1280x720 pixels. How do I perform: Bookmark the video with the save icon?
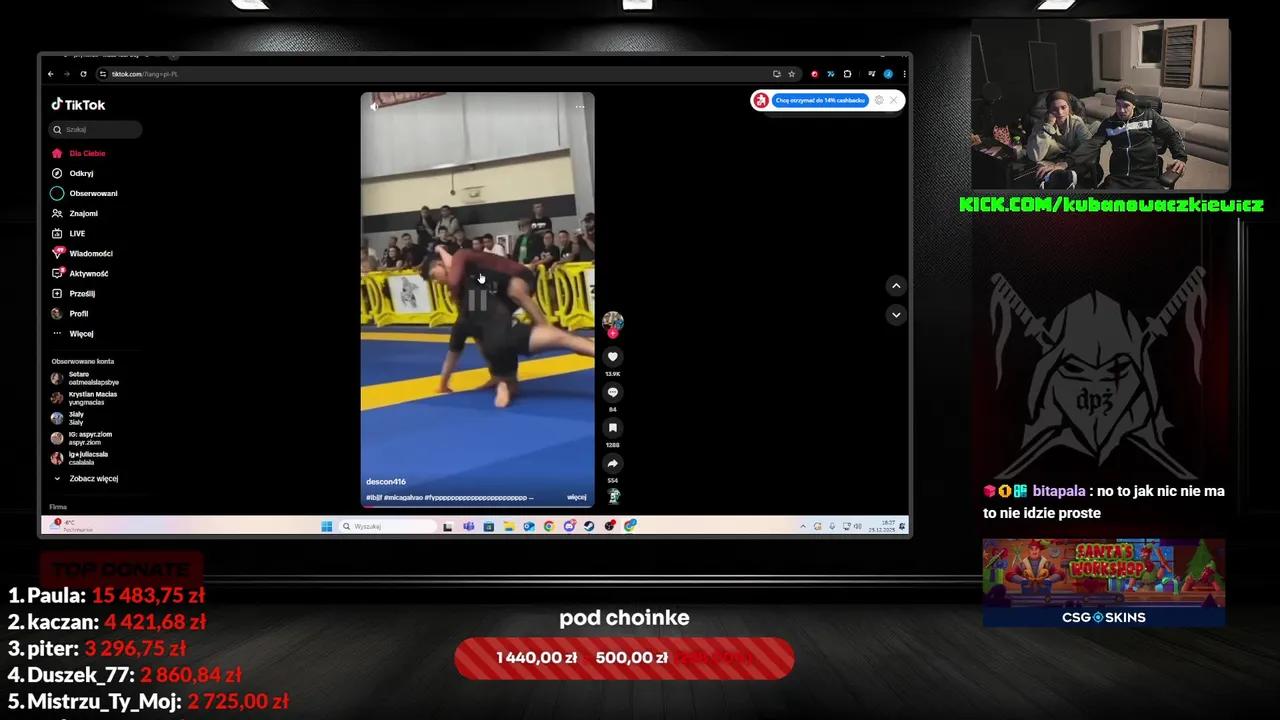pos(613,428)
